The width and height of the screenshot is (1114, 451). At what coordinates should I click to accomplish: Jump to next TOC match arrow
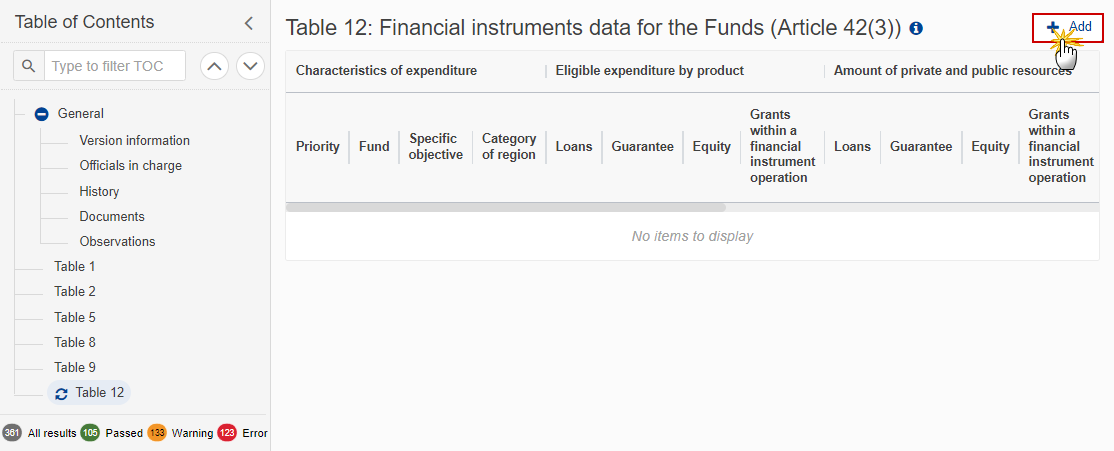point(250,66)
